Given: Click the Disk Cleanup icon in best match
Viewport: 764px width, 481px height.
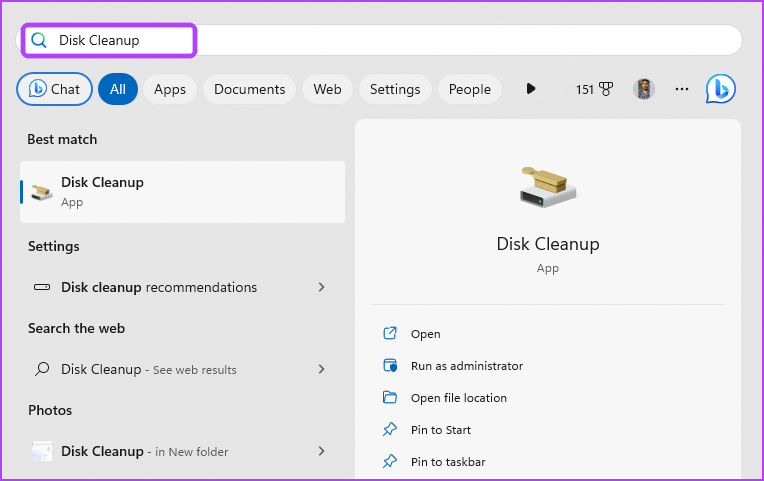Looking at the screenshot, I should tap(41, 192).
